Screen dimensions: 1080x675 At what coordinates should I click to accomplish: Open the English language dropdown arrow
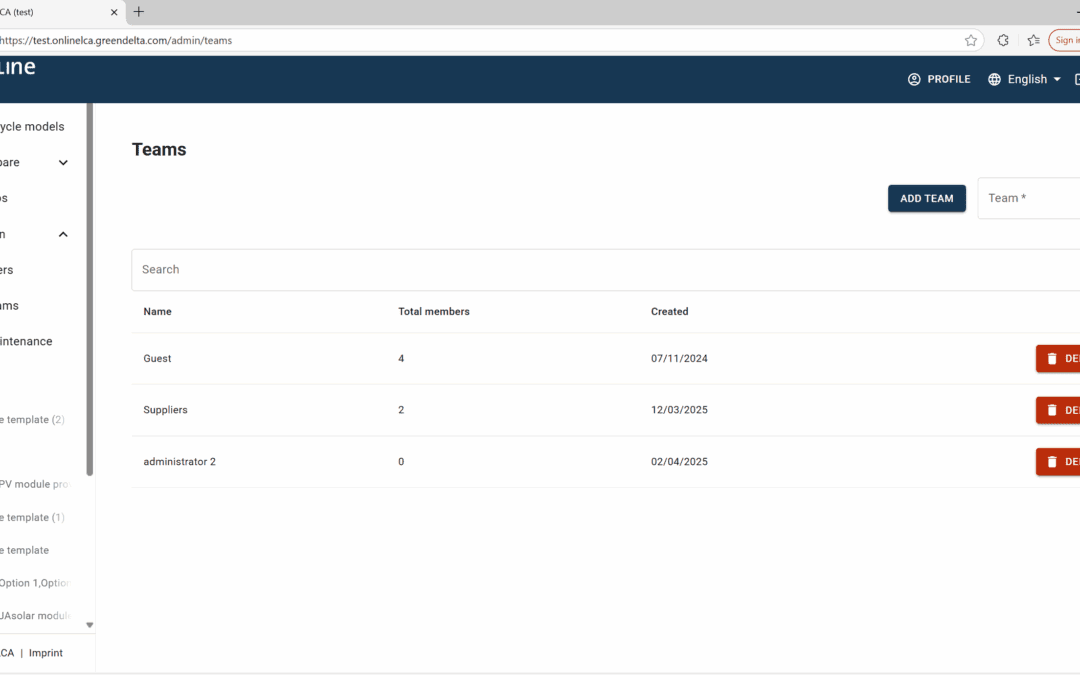pyautogui.click(x=1057, y=79)
